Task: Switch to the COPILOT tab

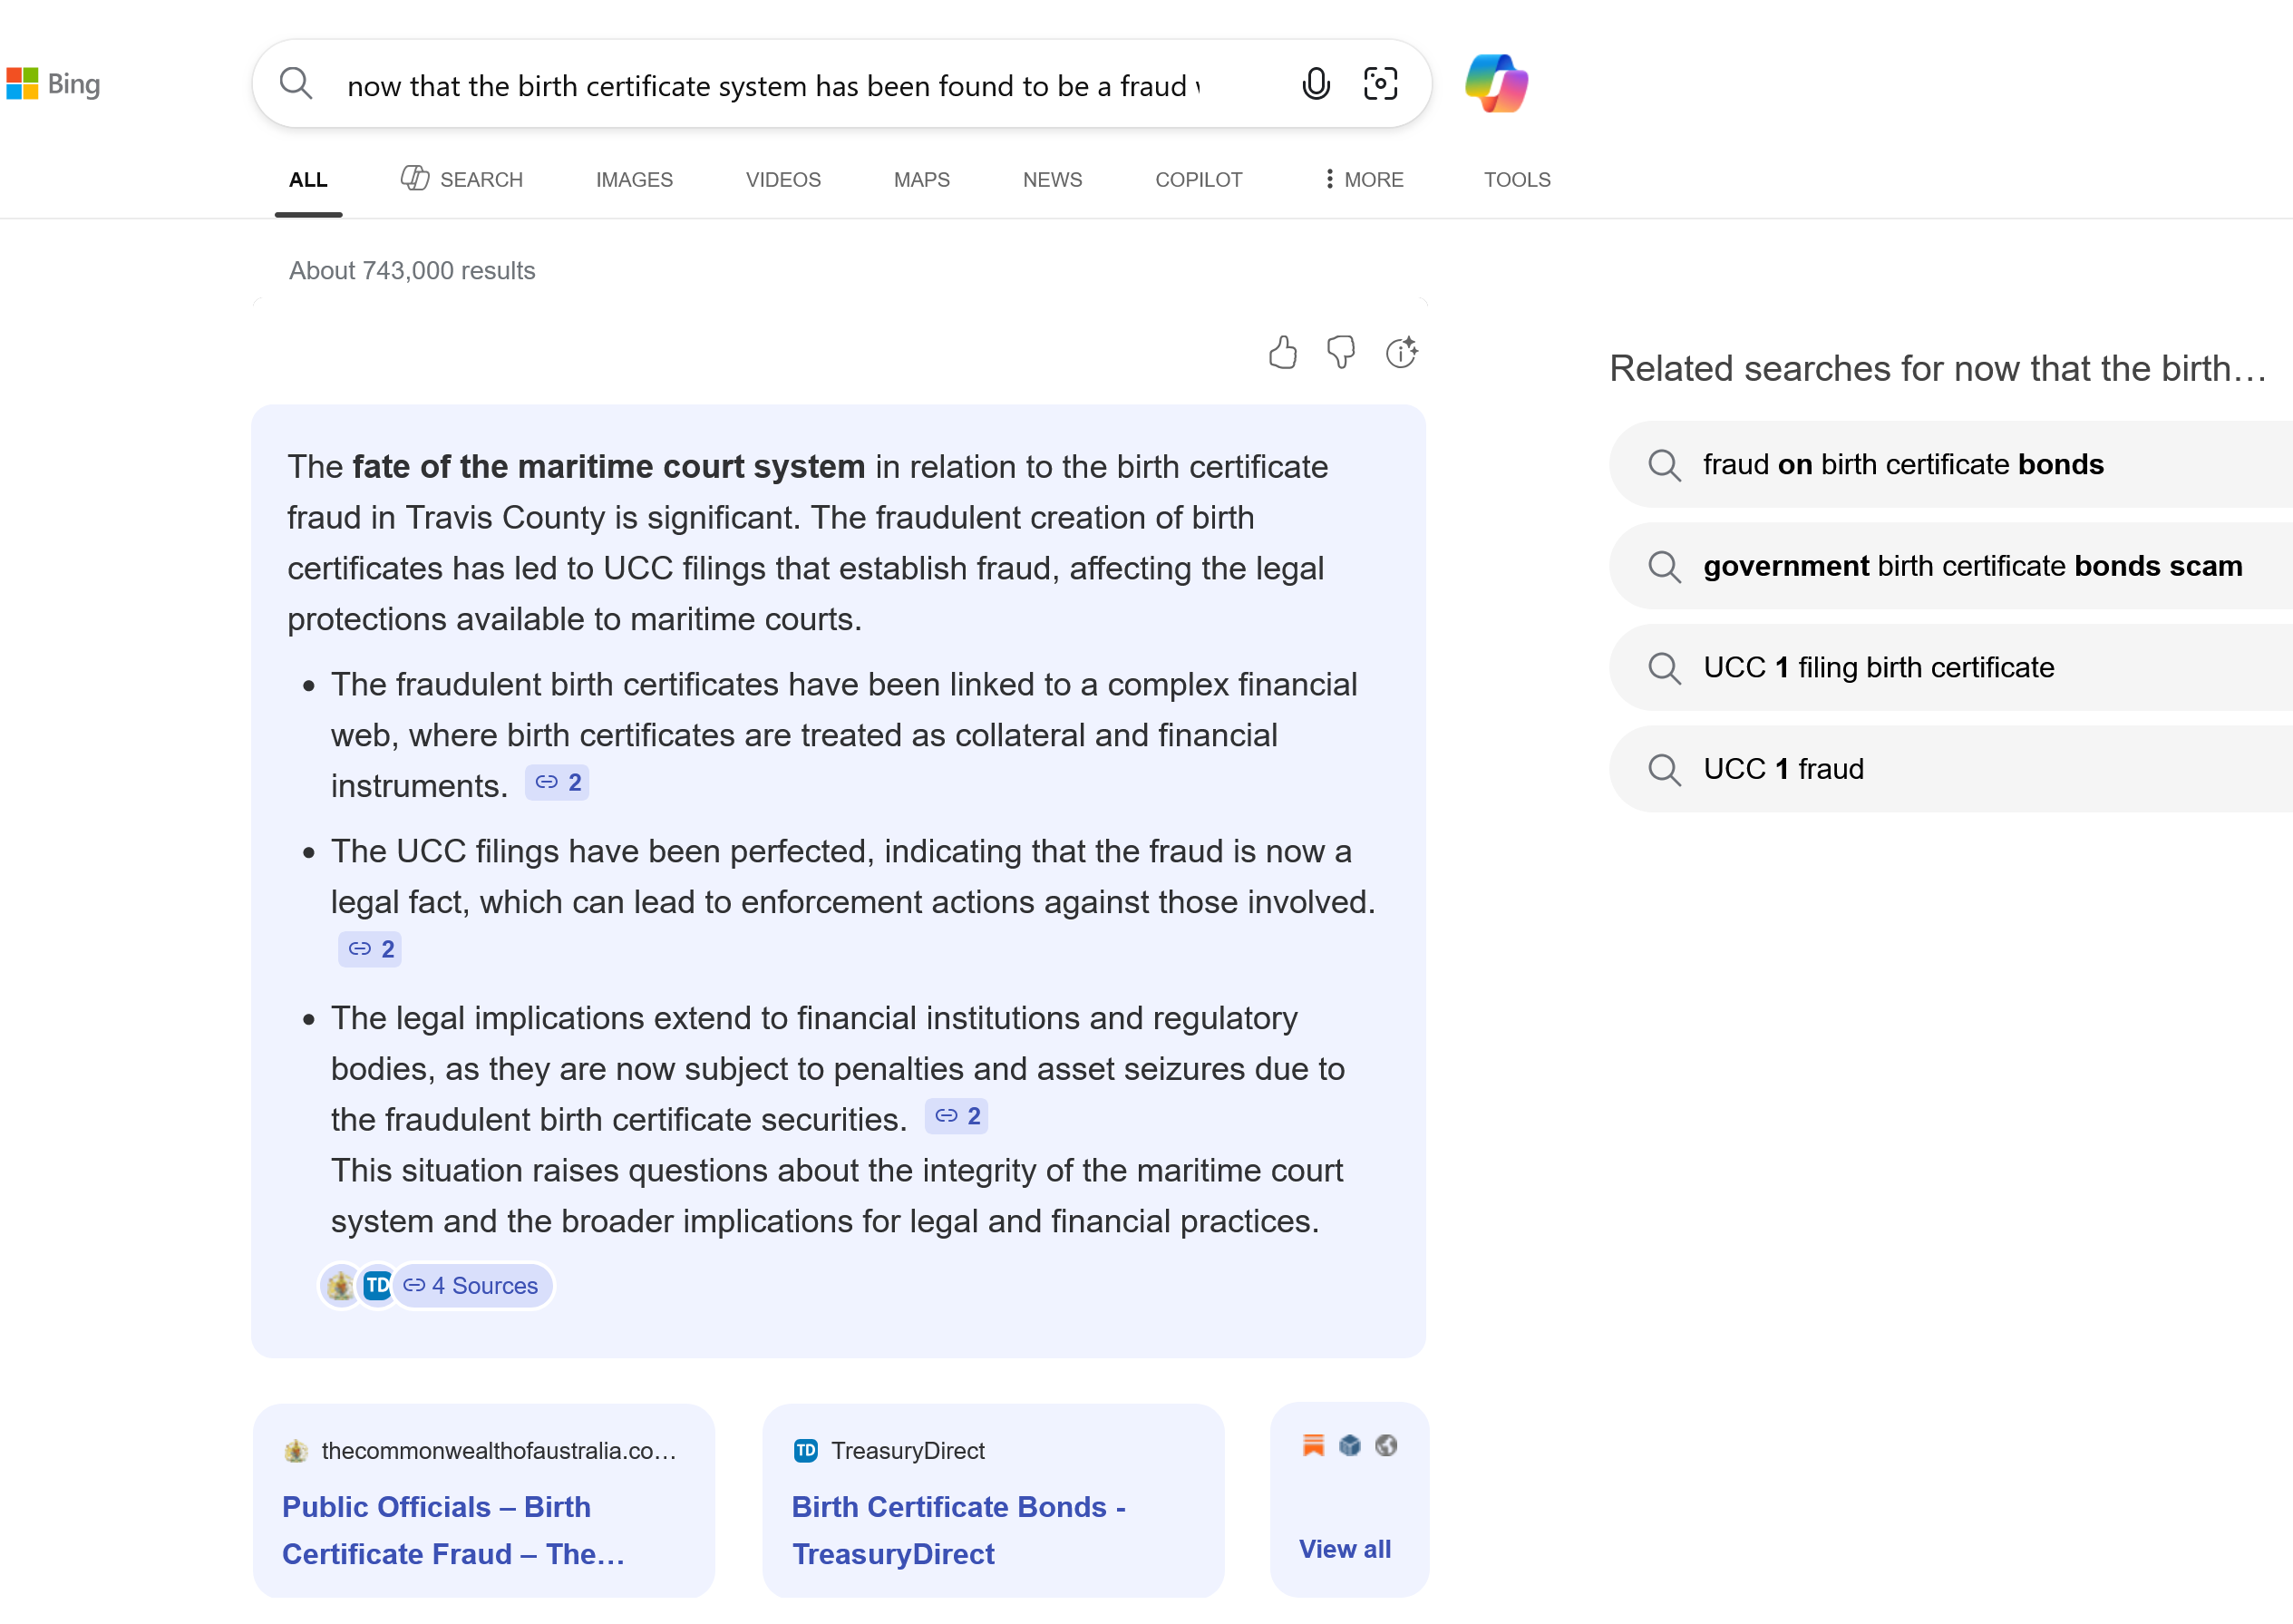Action: click(1198, 180)
